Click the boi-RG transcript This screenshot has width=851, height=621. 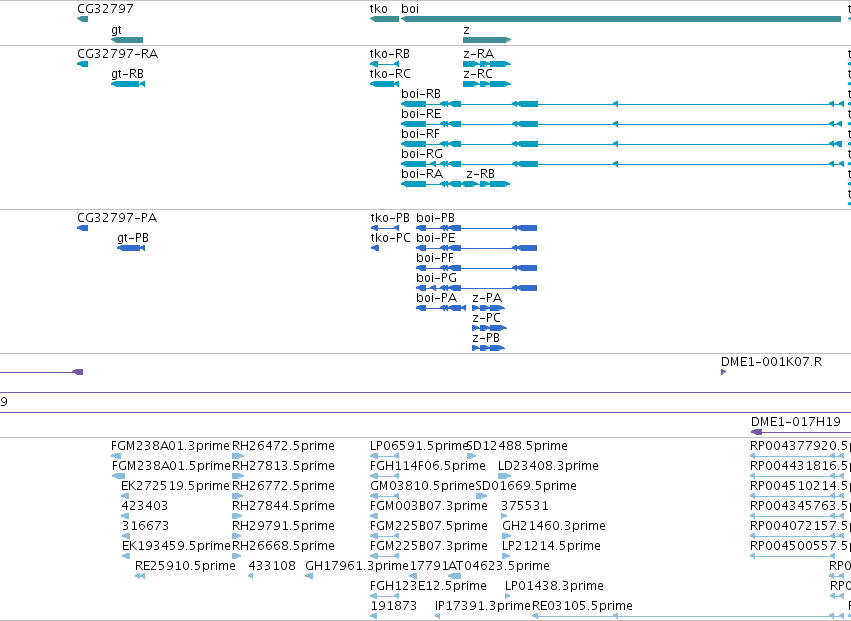tap(623, 164)
